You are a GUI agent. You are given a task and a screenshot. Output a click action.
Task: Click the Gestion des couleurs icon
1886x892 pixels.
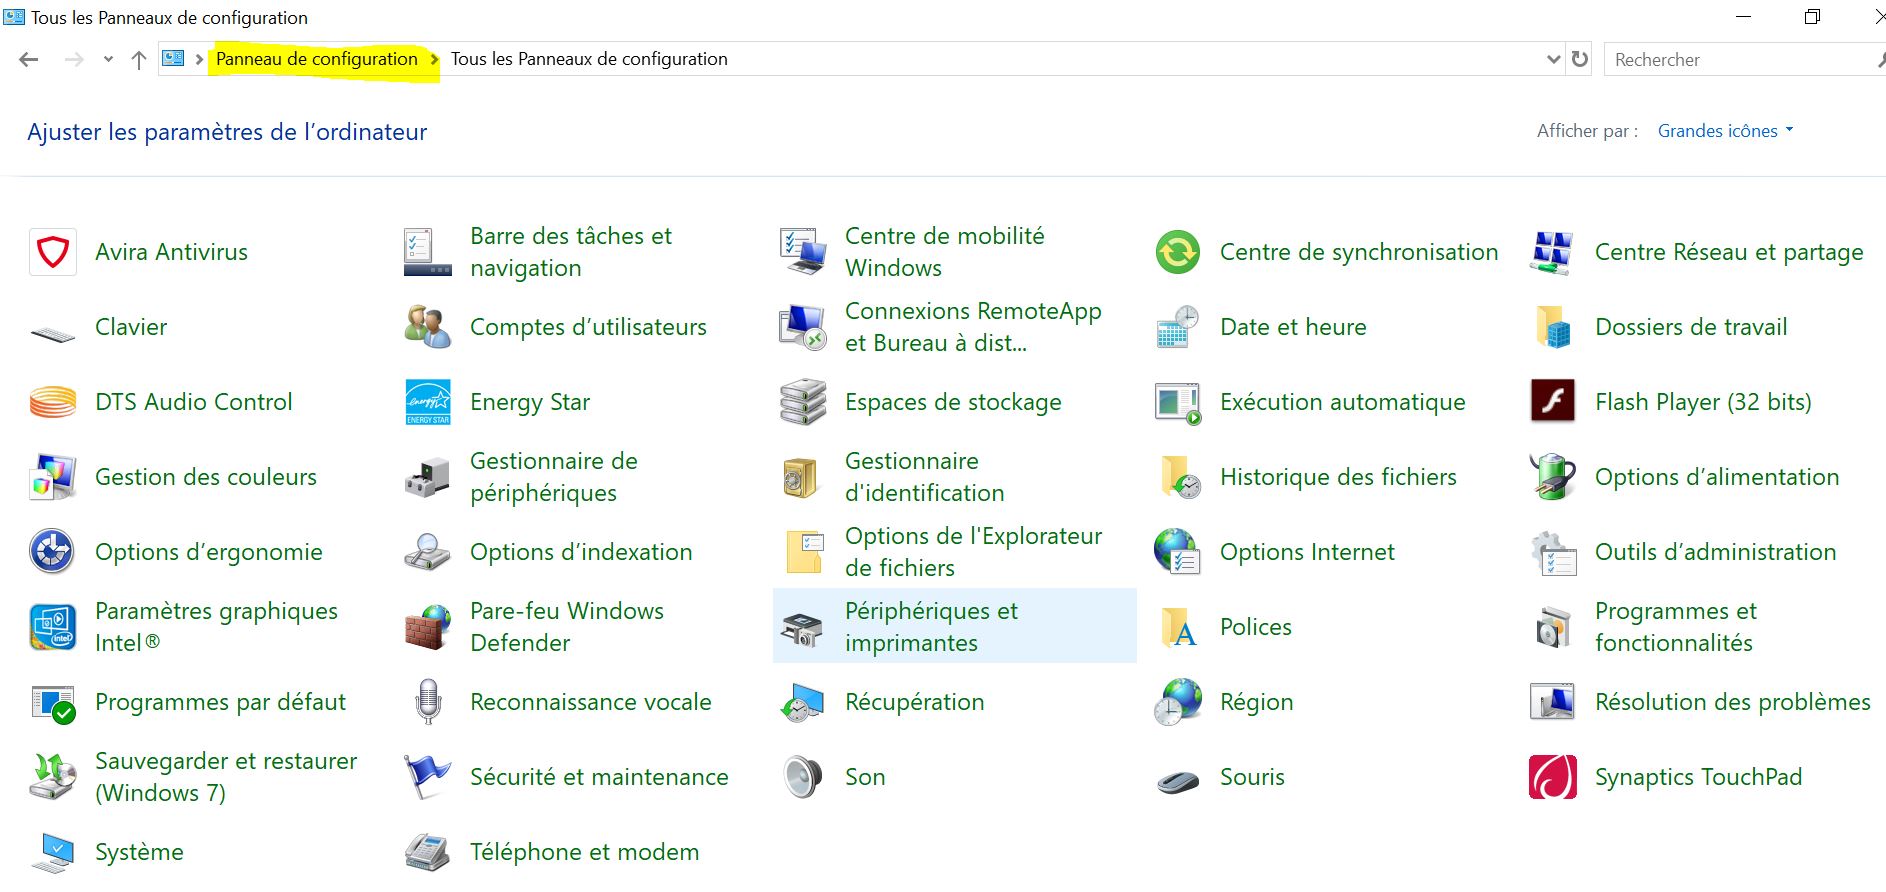pos(53,477)
